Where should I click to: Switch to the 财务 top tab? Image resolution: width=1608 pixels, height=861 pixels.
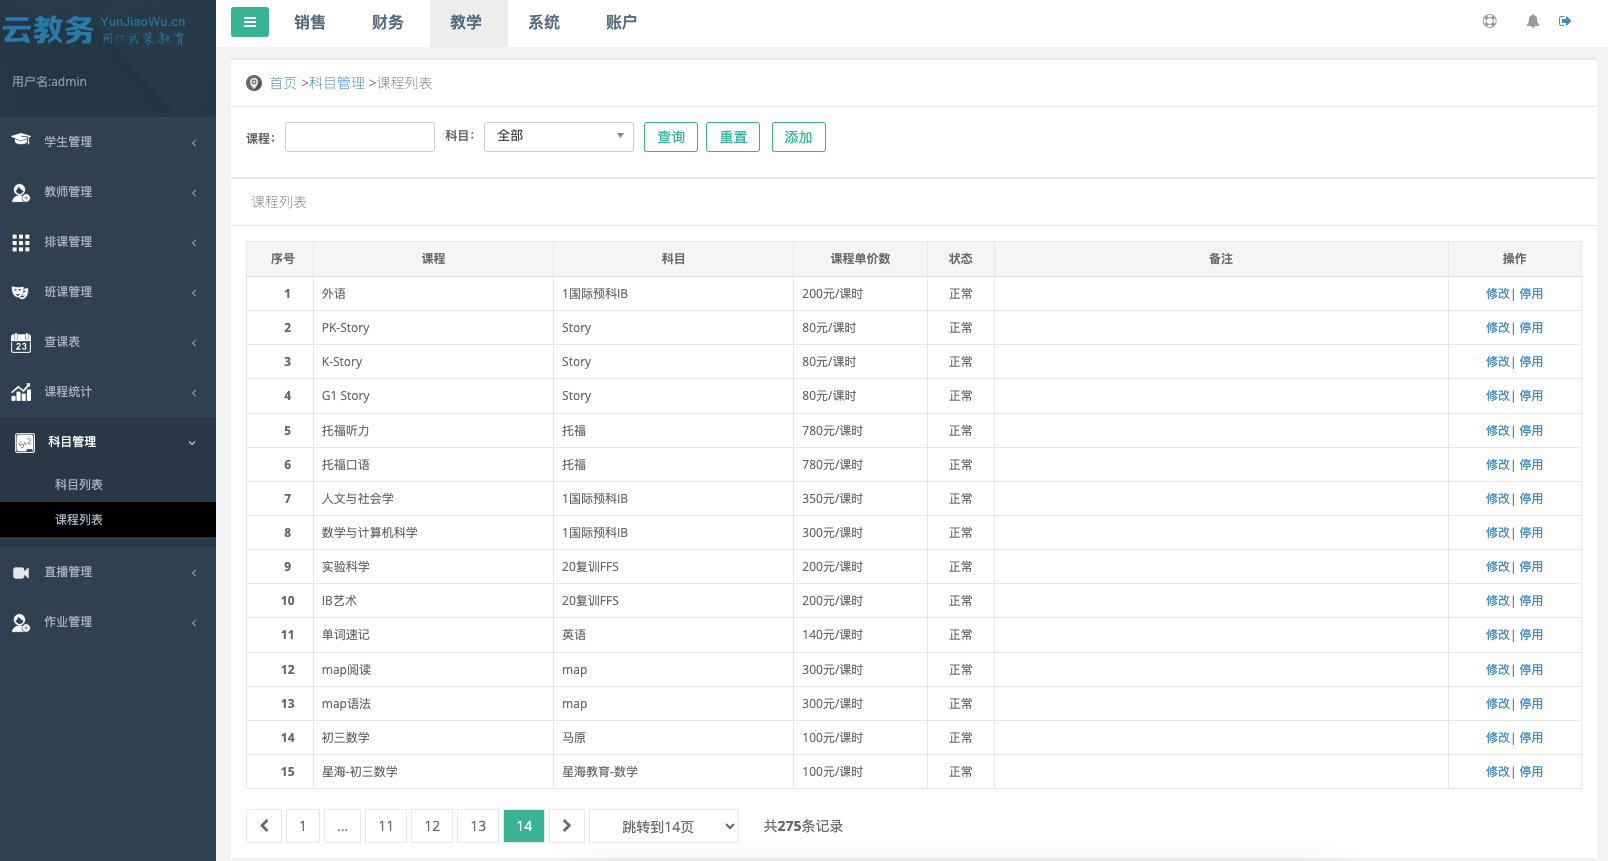coord(387,23)
